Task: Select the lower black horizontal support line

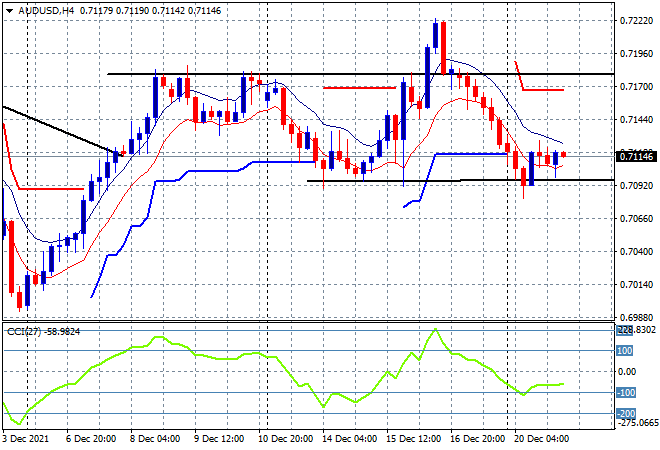Action: 460,181
